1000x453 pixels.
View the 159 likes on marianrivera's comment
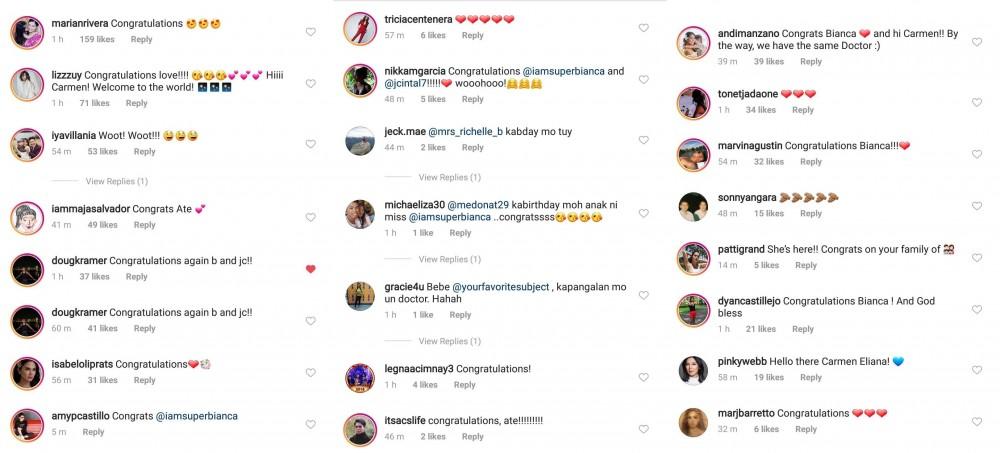click(97, 40)
